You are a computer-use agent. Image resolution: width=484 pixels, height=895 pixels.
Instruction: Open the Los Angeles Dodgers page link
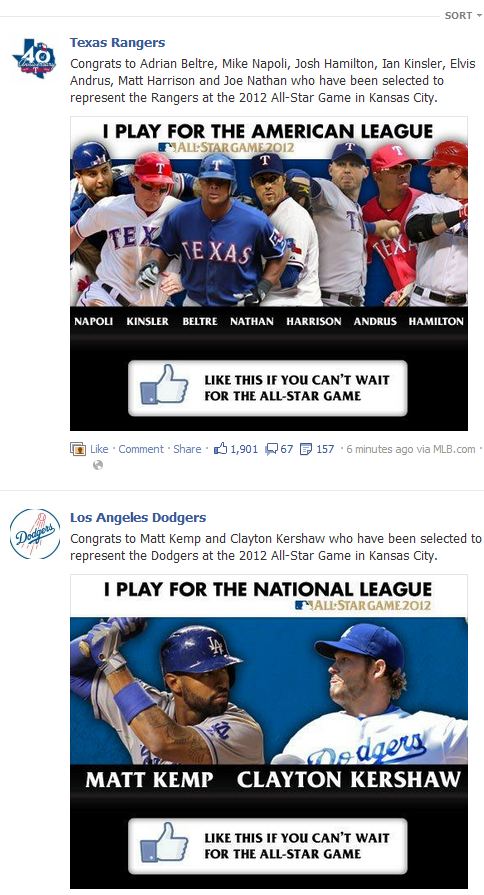(x=138, y=518)
